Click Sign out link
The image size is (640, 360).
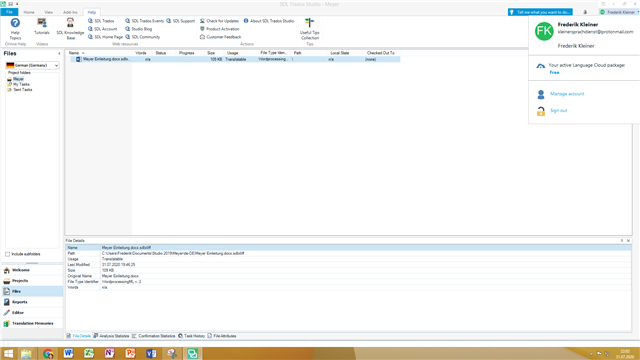558,111
